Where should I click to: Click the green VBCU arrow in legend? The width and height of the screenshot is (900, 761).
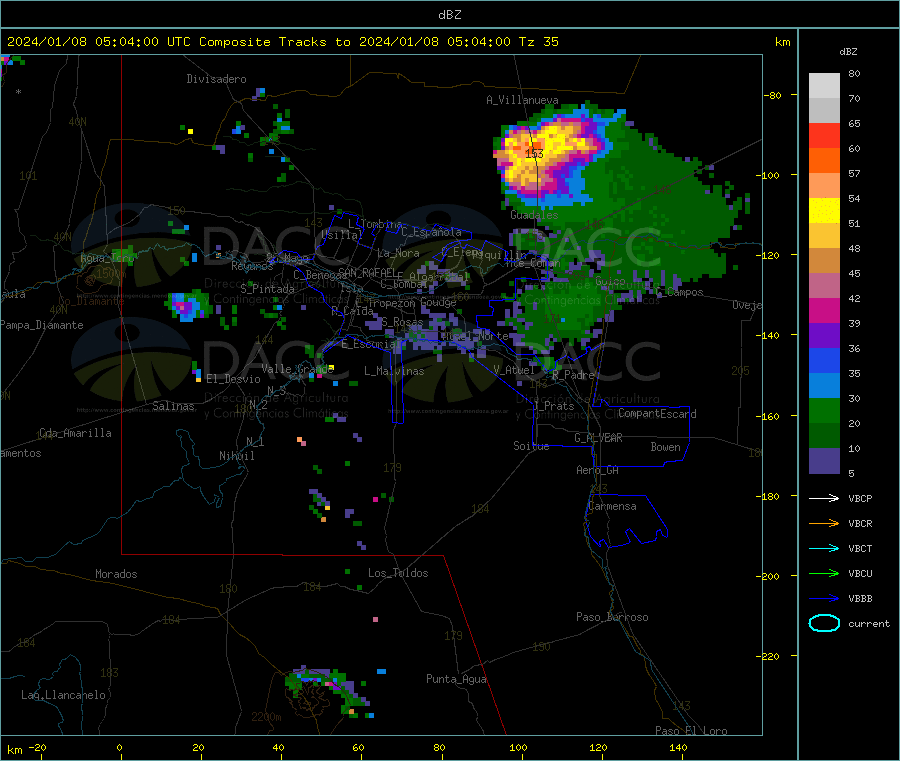(x=824, y=573)
